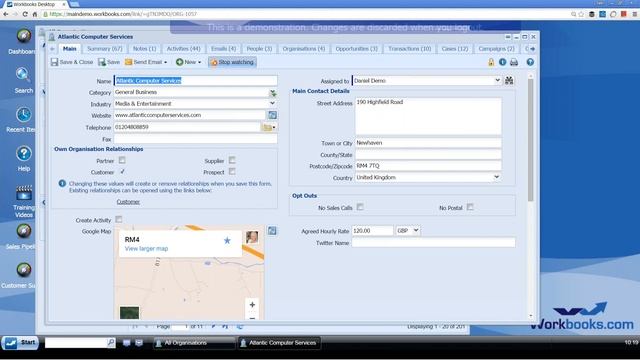640x360 pixels.
Task: Open the Recent Items clock icon
Action: coord(24,115)
